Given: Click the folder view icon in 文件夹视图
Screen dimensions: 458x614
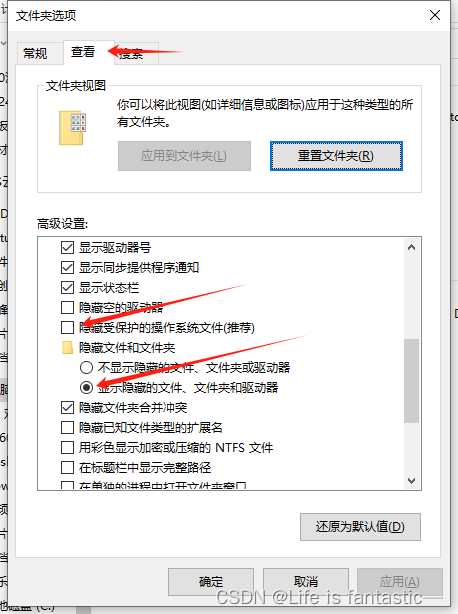Looking at the screenshot, I should (72, 128).
